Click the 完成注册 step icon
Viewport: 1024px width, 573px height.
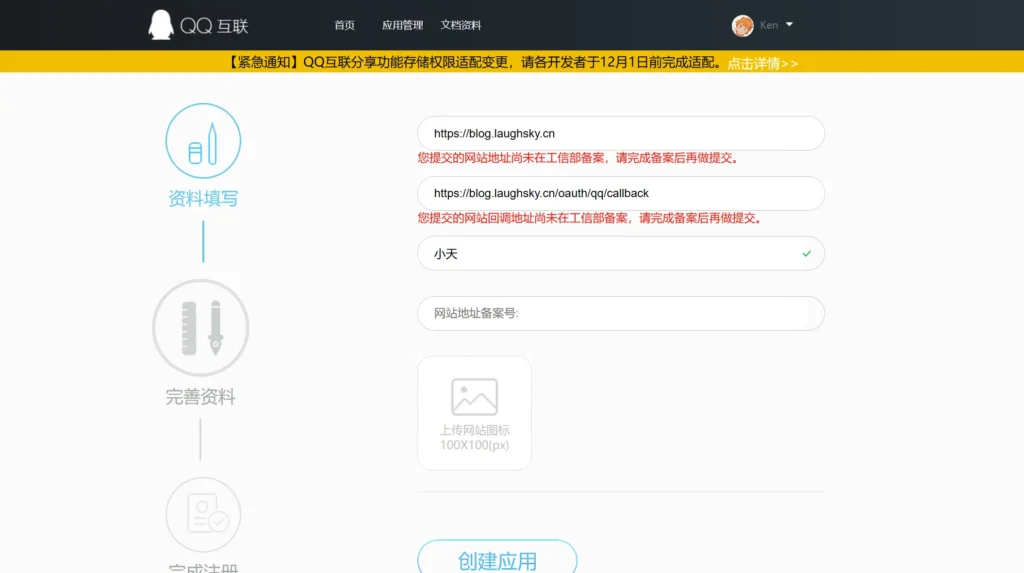[203, 514]
